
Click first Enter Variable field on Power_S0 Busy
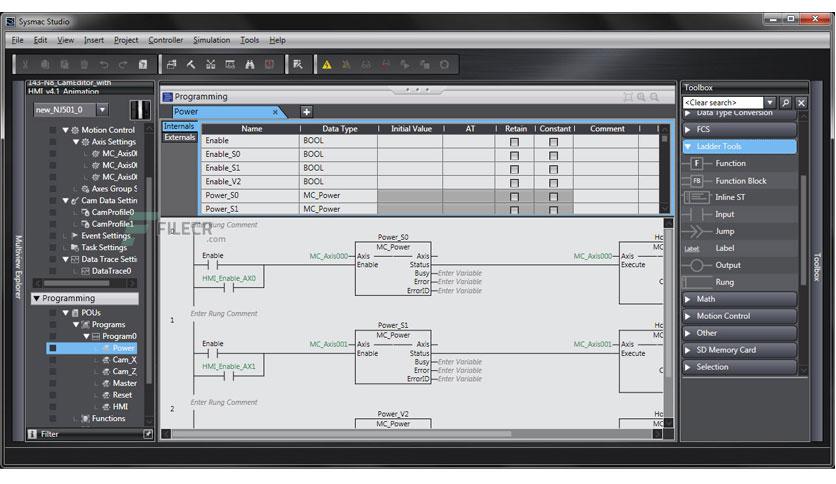[x=460, y=273]
